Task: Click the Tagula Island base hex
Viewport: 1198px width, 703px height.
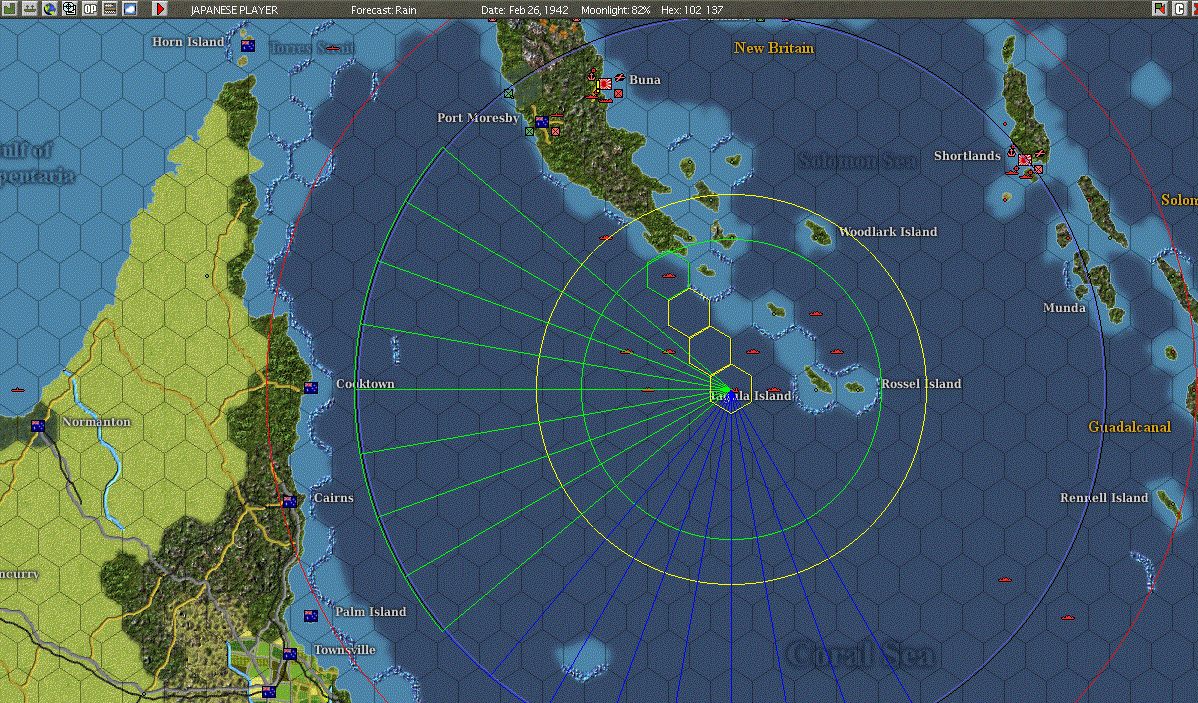Action: coord(731,390)
